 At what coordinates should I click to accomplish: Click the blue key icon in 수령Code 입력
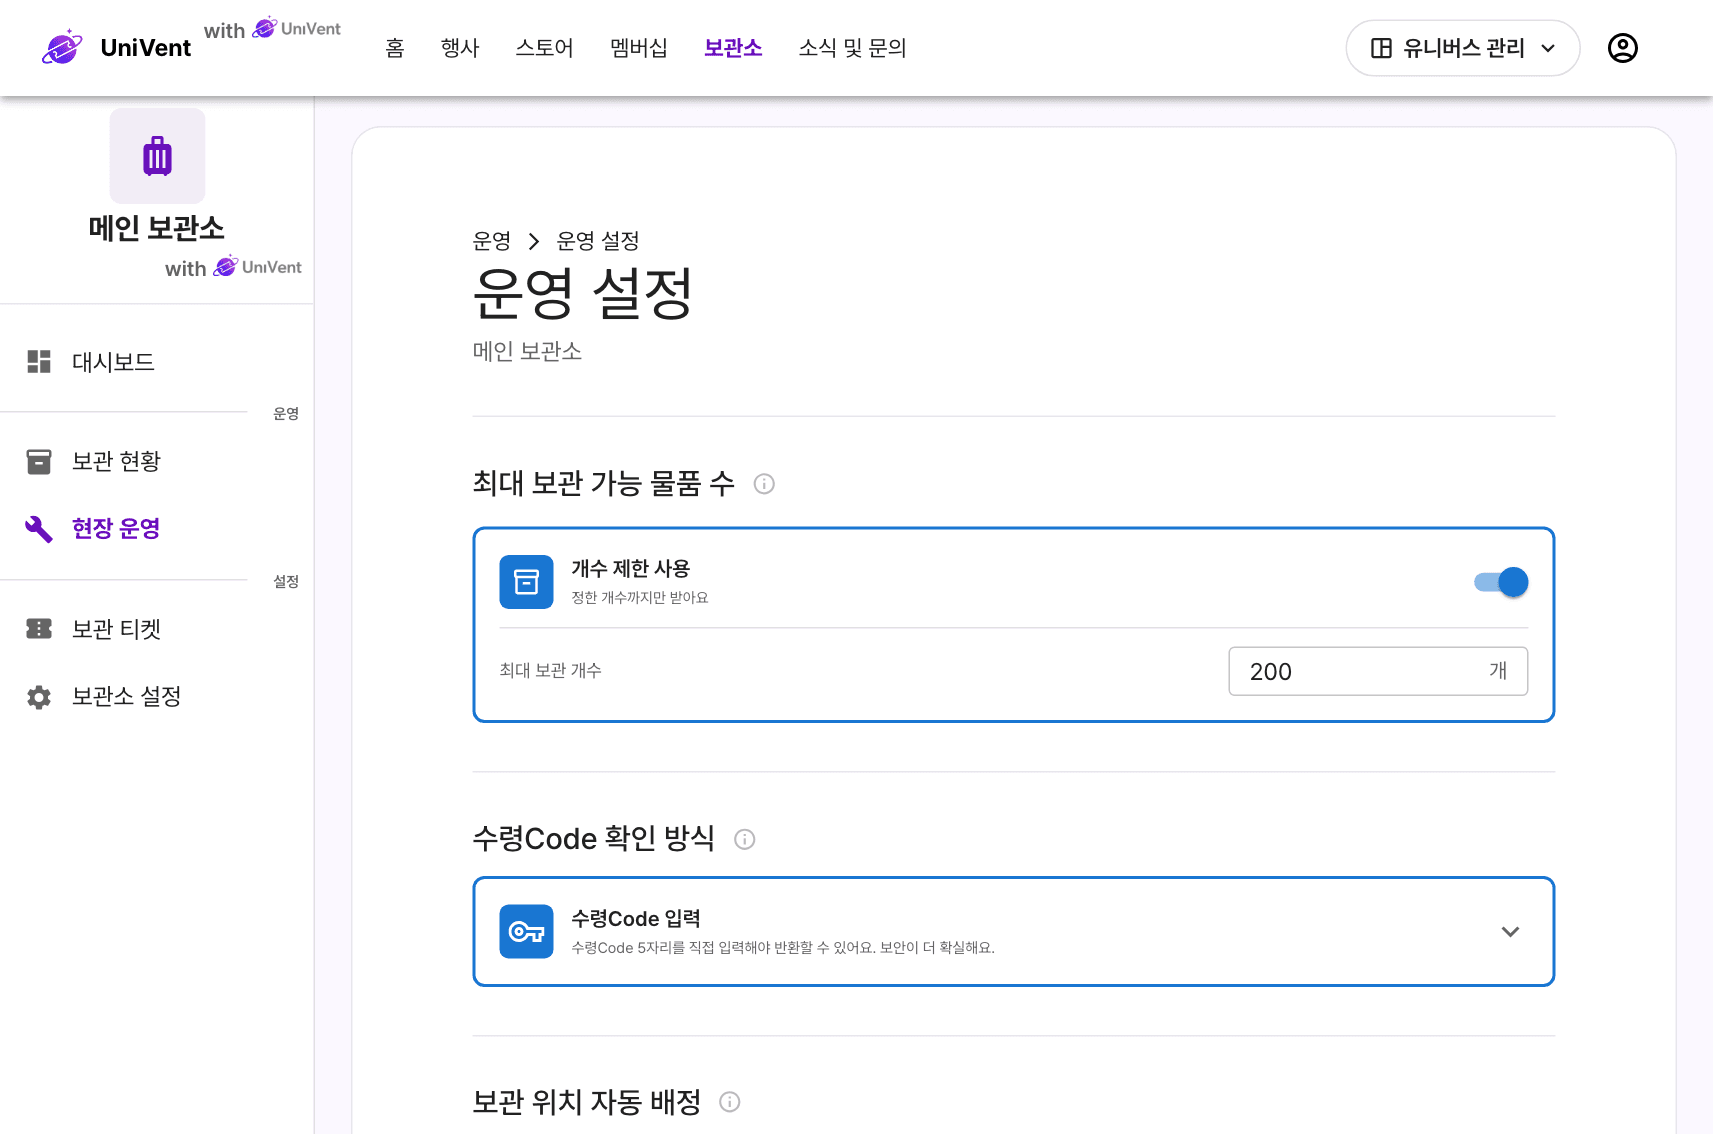526,932
